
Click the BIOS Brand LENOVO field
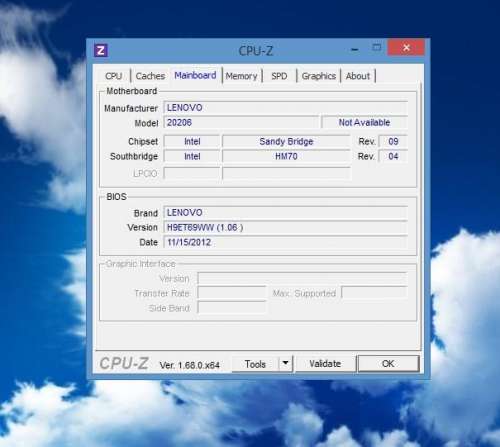pyautogui.click(x=286, y=213)
